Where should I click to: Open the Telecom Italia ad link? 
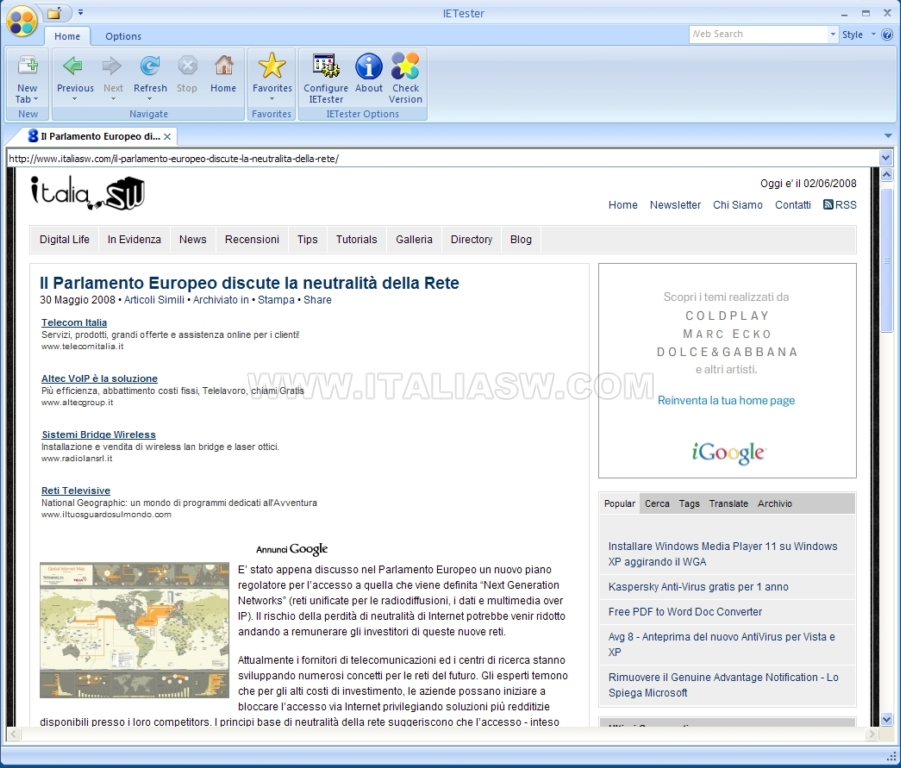point(74,323)
